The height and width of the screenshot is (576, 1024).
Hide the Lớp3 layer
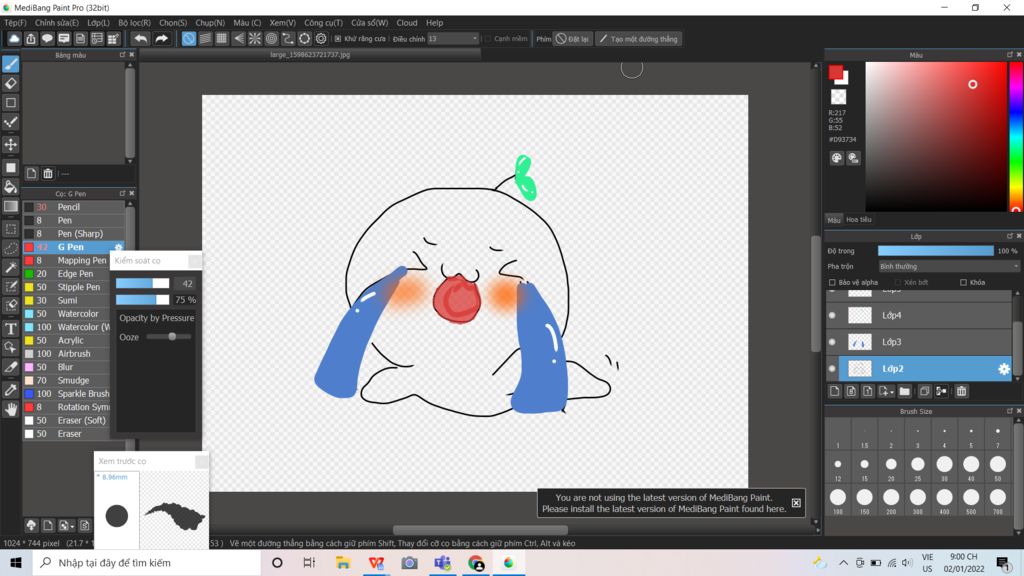click(832, 342)
